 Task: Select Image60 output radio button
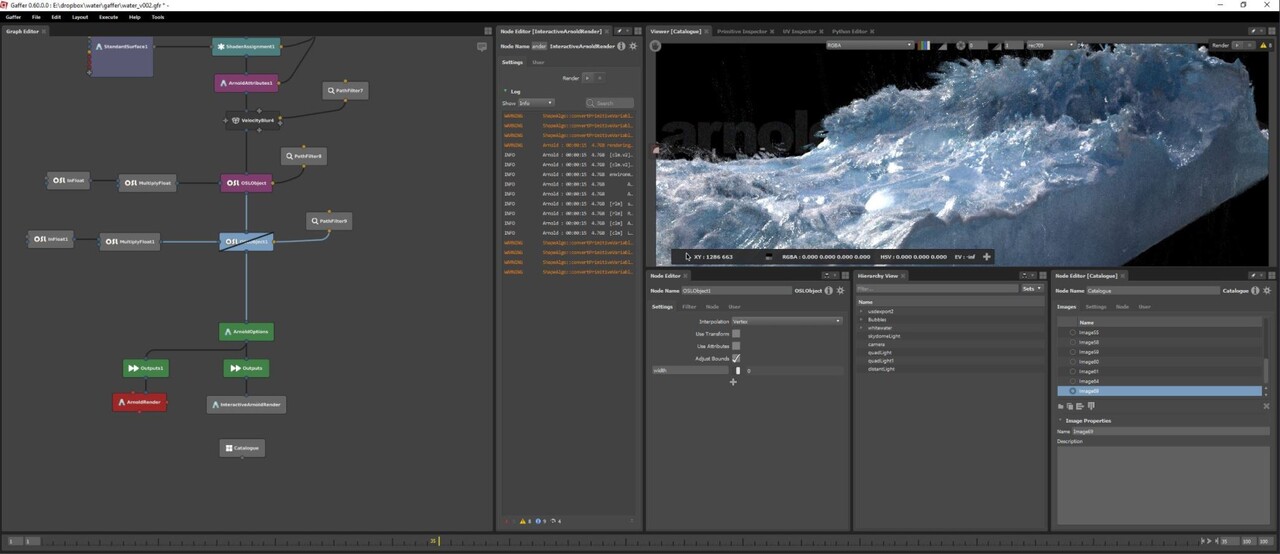[1073, 362]
